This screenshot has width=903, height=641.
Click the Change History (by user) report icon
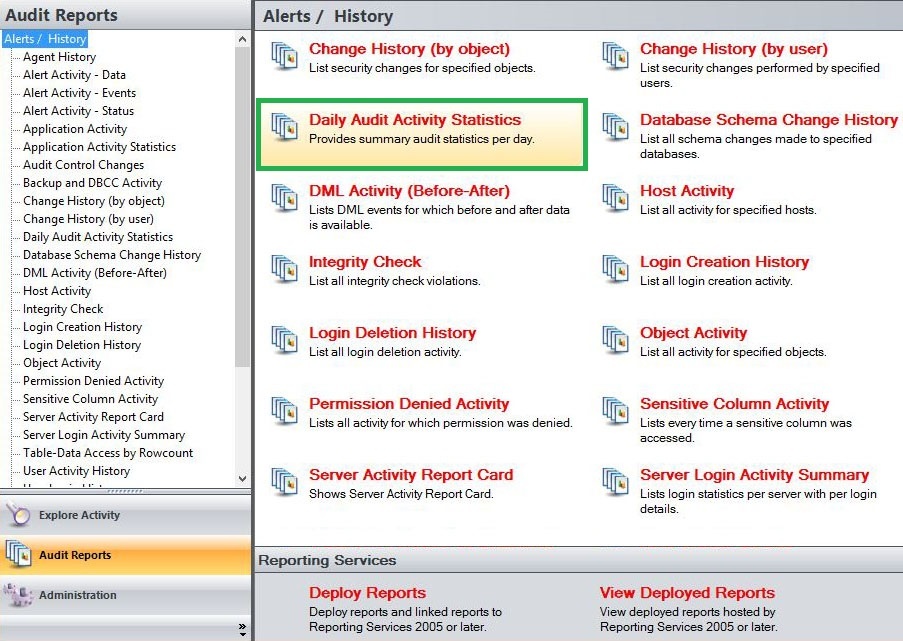[615, 56]
